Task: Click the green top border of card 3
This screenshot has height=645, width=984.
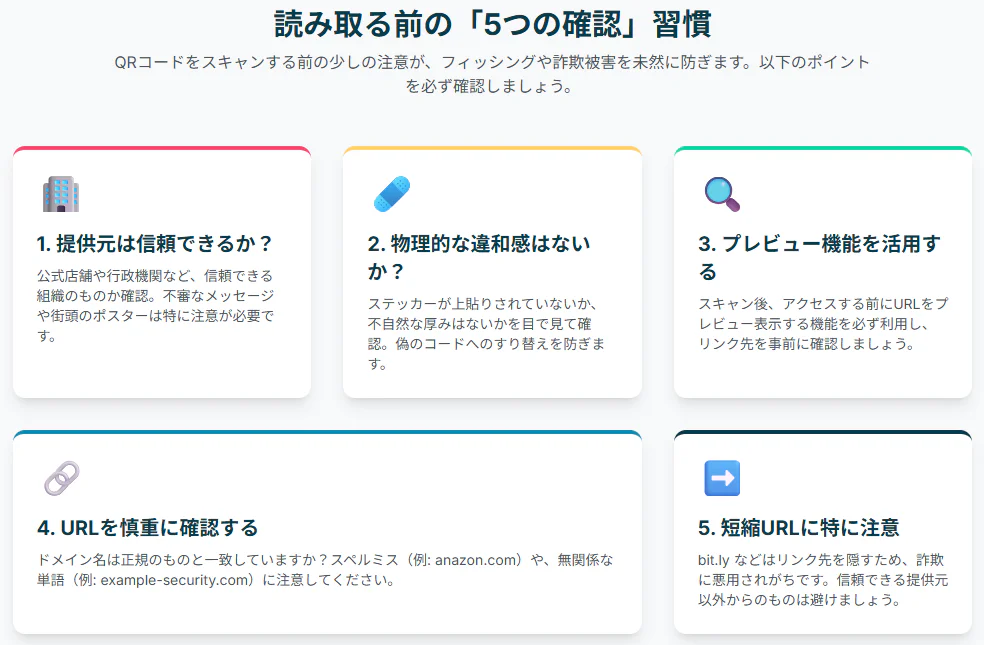Action: (x=822, y=148)
